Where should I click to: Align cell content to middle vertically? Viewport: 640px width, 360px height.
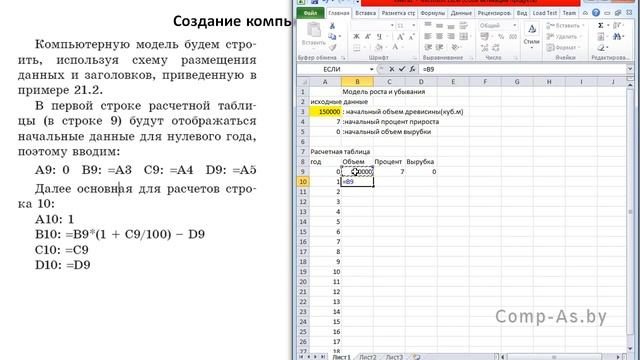[439, 25]
